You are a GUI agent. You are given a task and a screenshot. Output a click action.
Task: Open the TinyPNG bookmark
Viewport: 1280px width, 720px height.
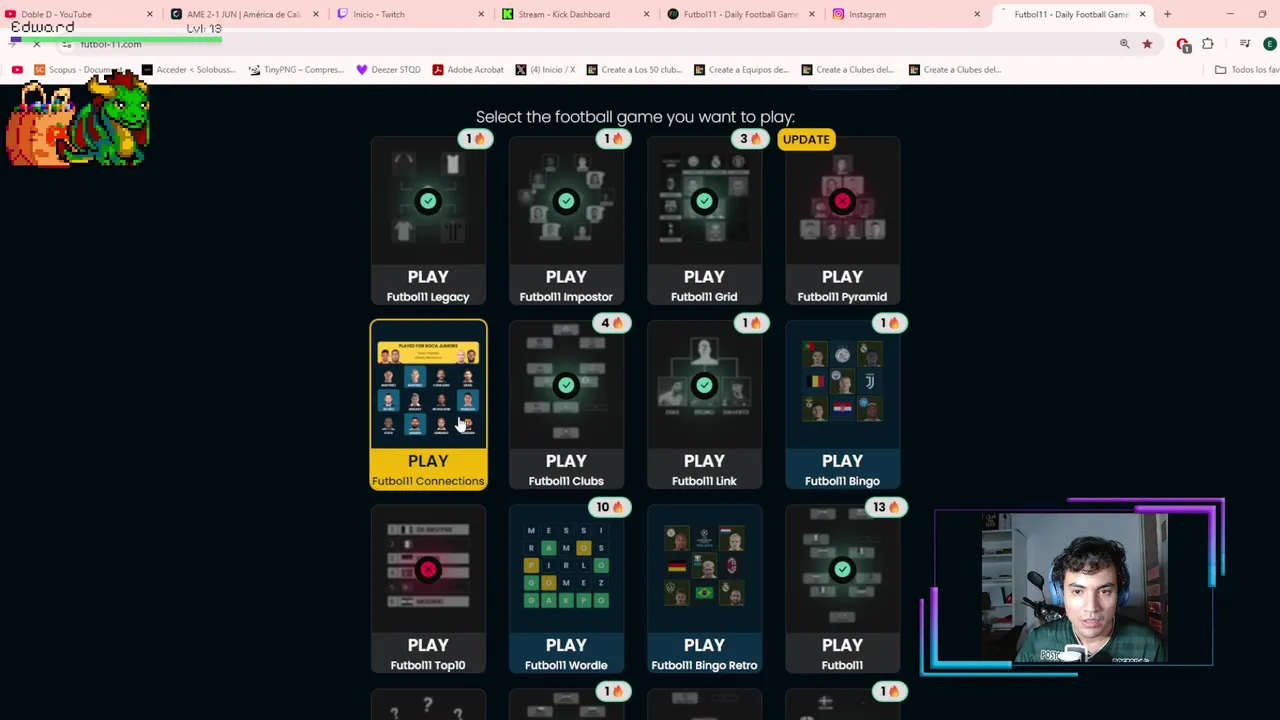click(x=295, y=70)
